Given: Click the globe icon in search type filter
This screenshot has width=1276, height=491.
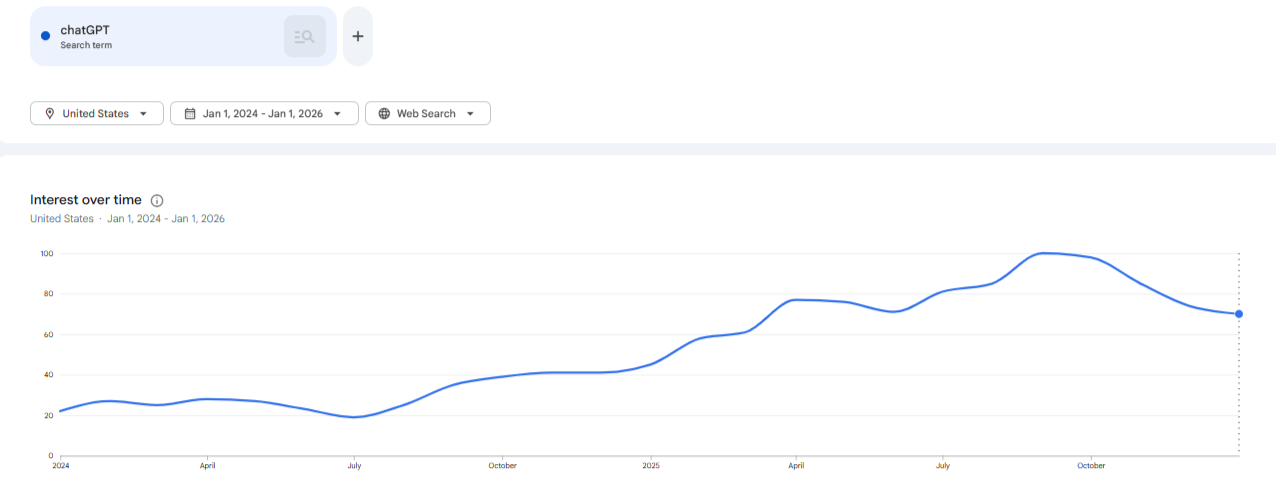Looking at the screenshot, I should 384,114.
